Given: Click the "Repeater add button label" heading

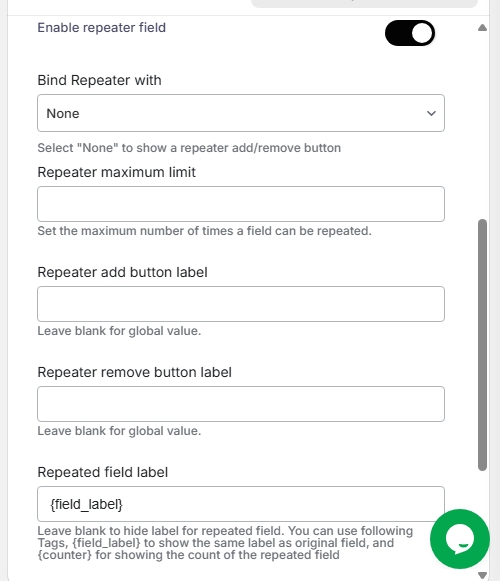Looking at the screenshot, I should pyautogui.click(x=122, y=272).
